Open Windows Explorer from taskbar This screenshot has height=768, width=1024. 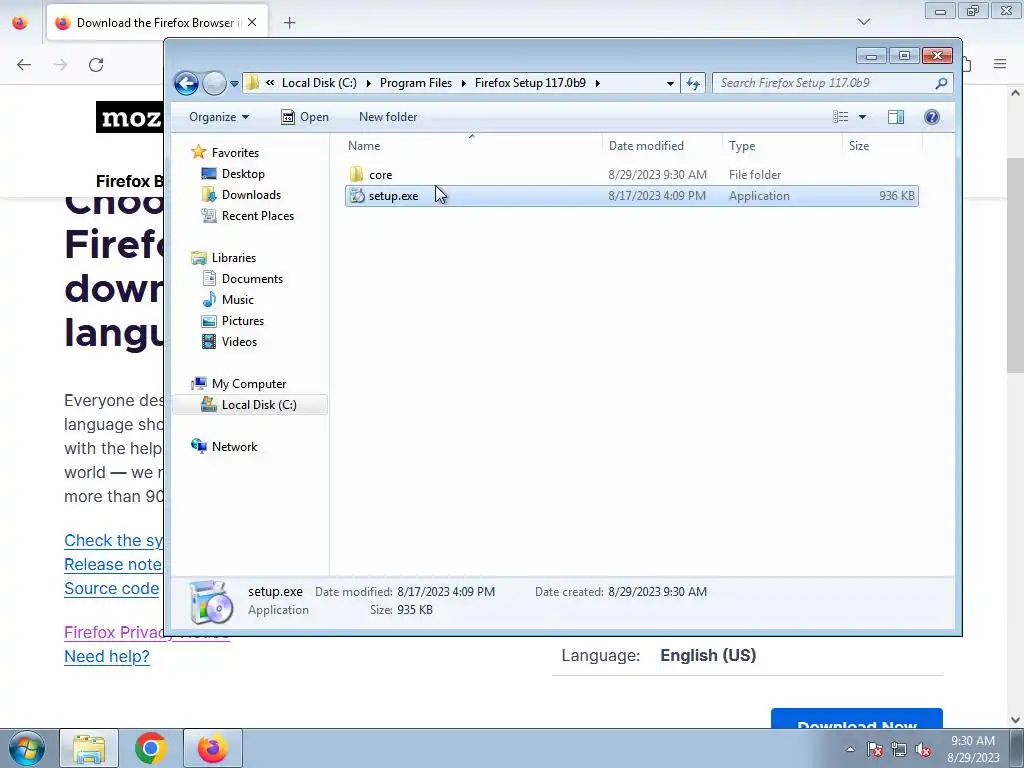[89, 748]
